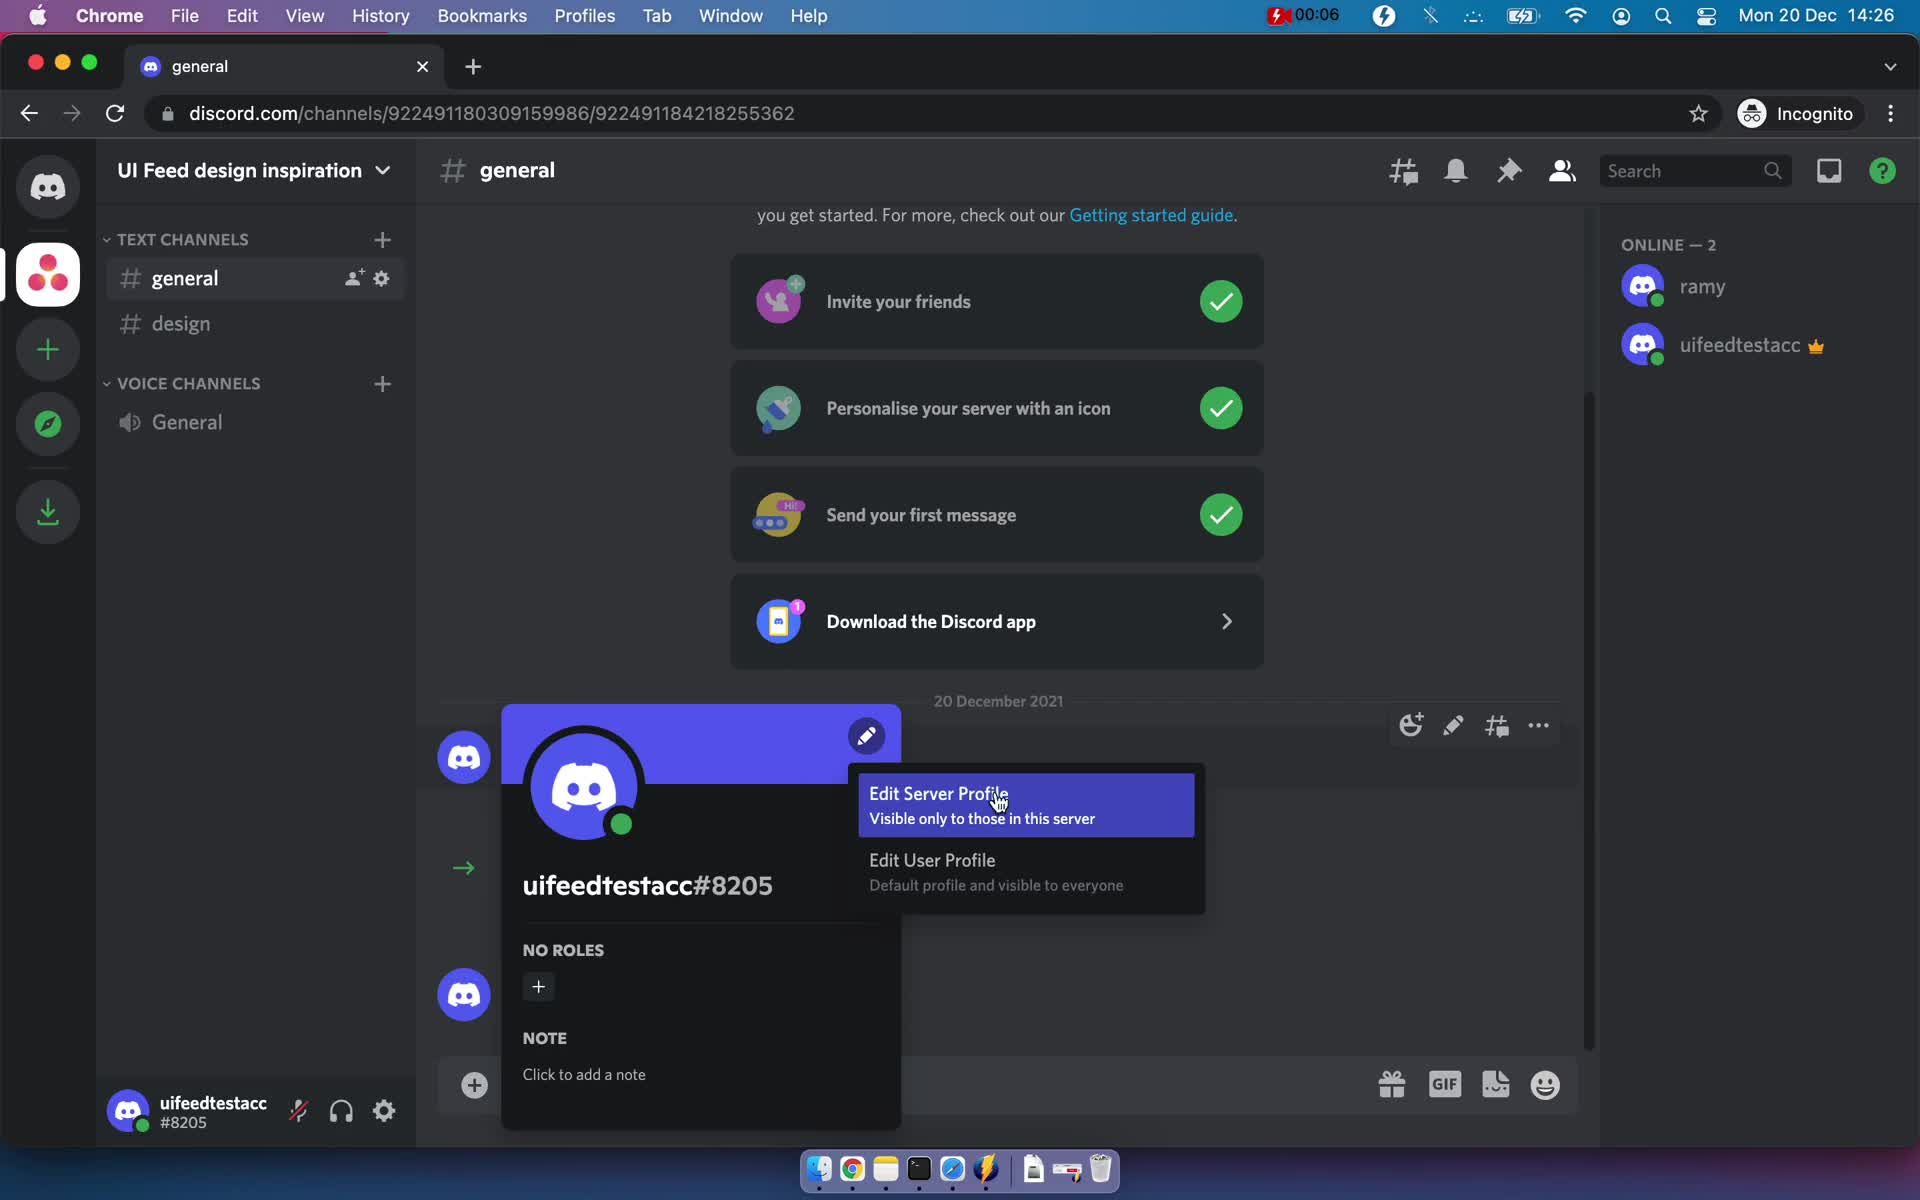
Task: Open notification settings bell icon
Action: [x=1456, y=171]
